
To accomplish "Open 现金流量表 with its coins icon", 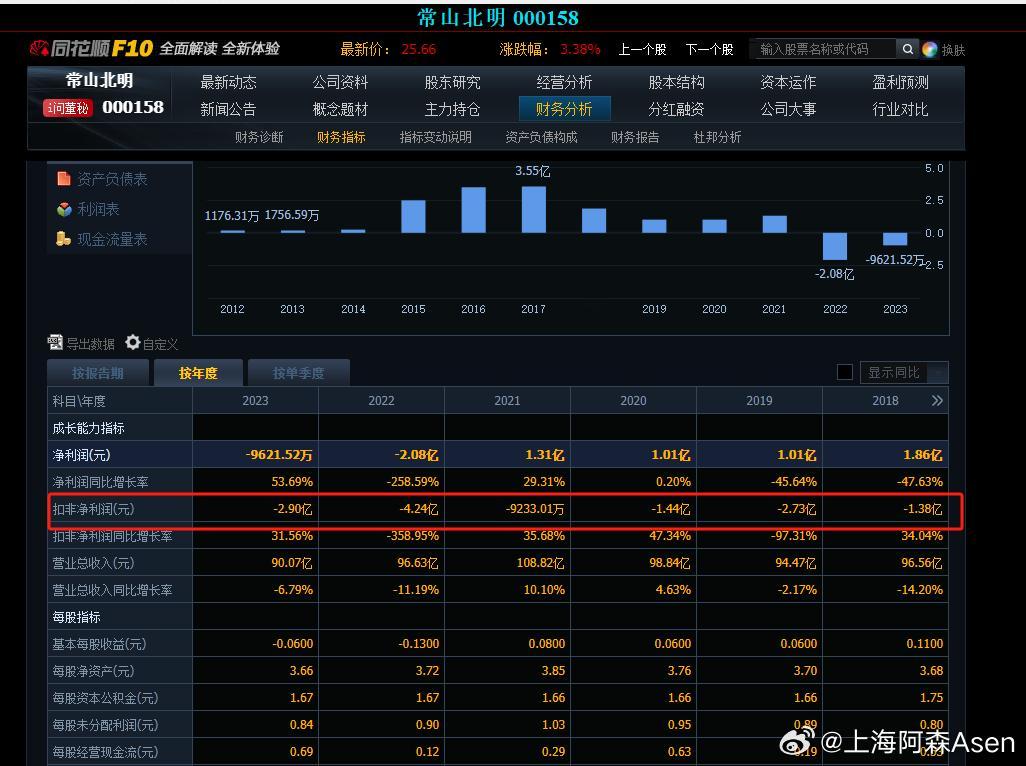I will click(x=102, y=239).
